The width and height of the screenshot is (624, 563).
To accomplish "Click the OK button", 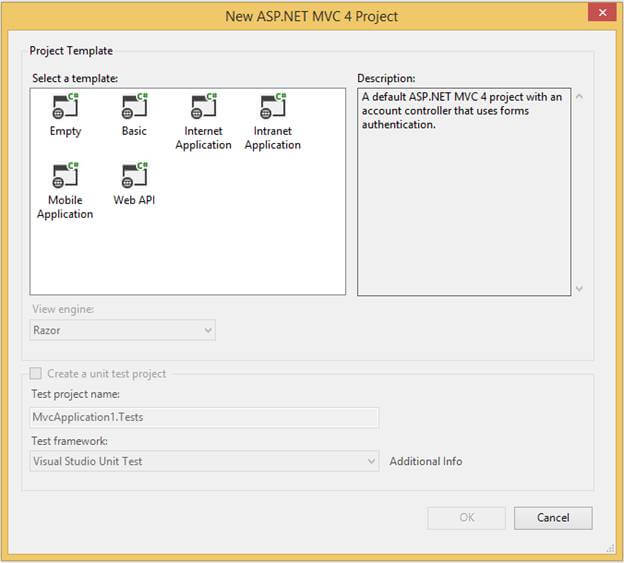I will [466, 518].
